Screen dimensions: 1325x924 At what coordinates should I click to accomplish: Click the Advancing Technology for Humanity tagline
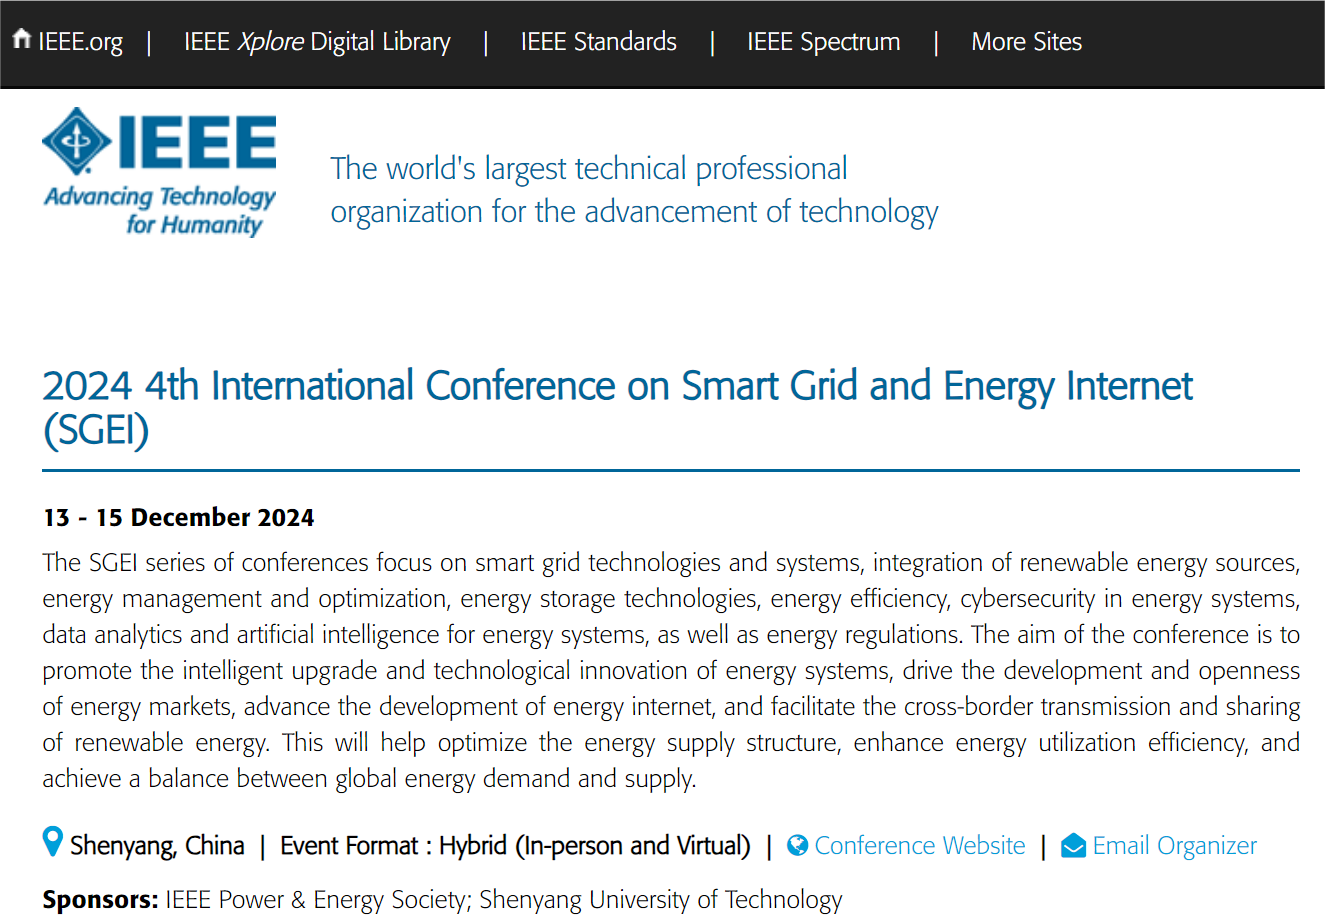(x=160, y=210)
